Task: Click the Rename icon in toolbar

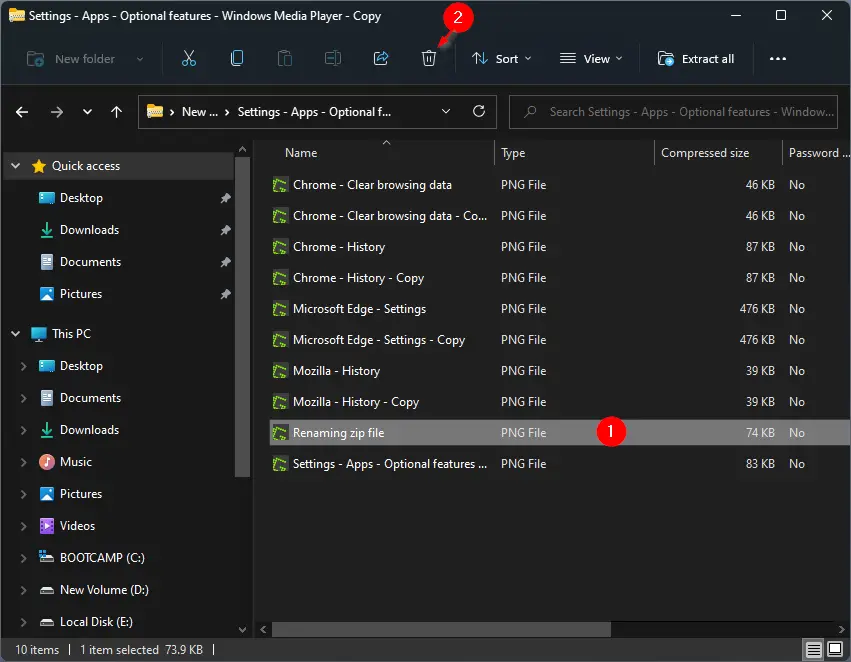Action: (x=333, y=59)
